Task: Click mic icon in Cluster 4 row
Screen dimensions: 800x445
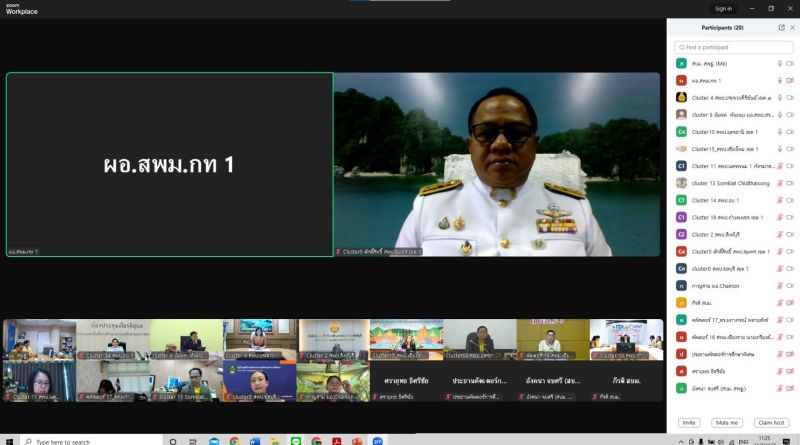Action: tap(780, 98)
